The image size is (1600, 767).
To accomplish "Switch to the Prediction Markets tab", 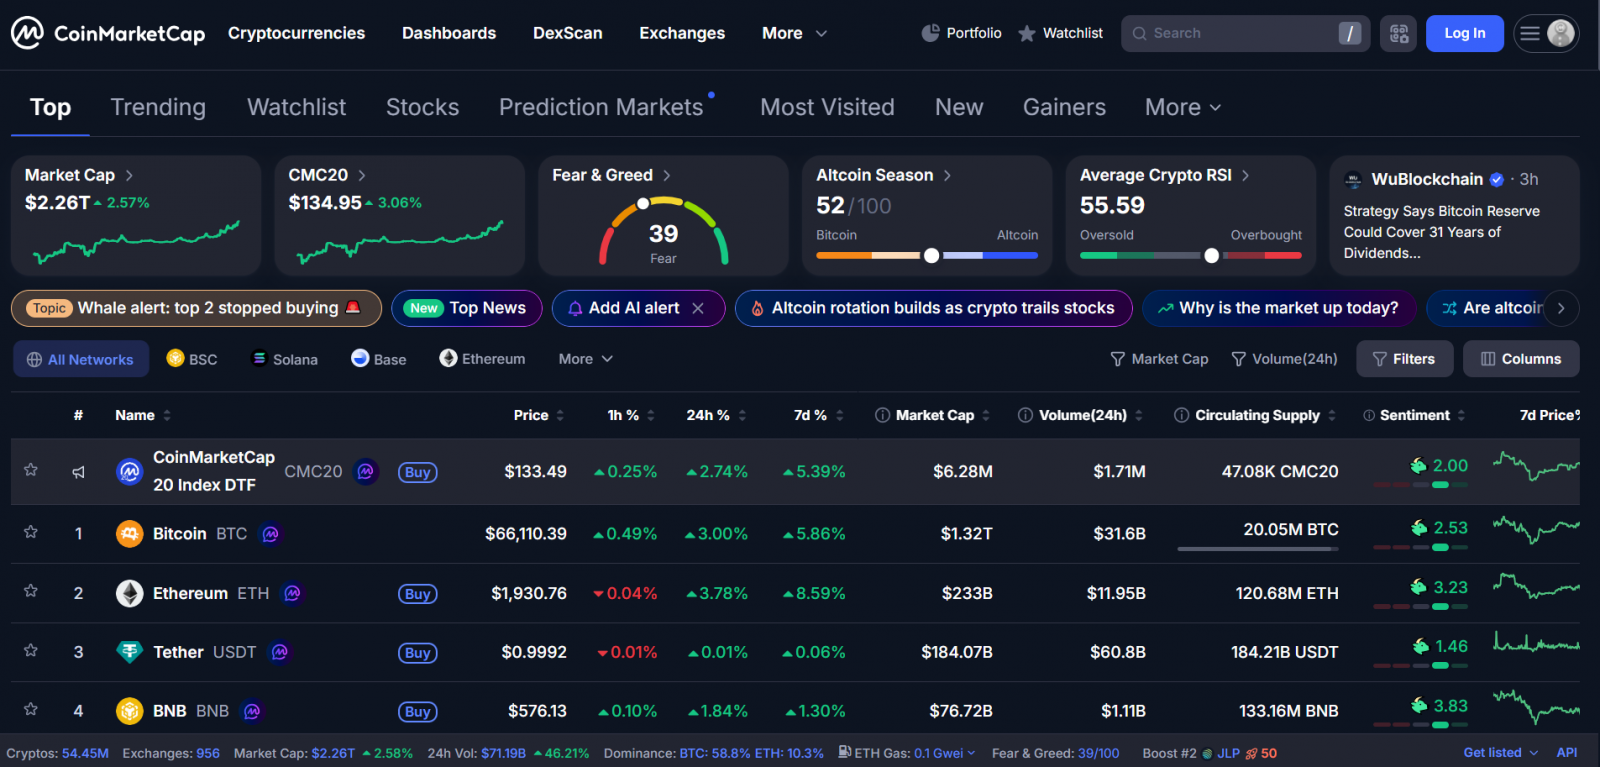I will click(602, 107).
